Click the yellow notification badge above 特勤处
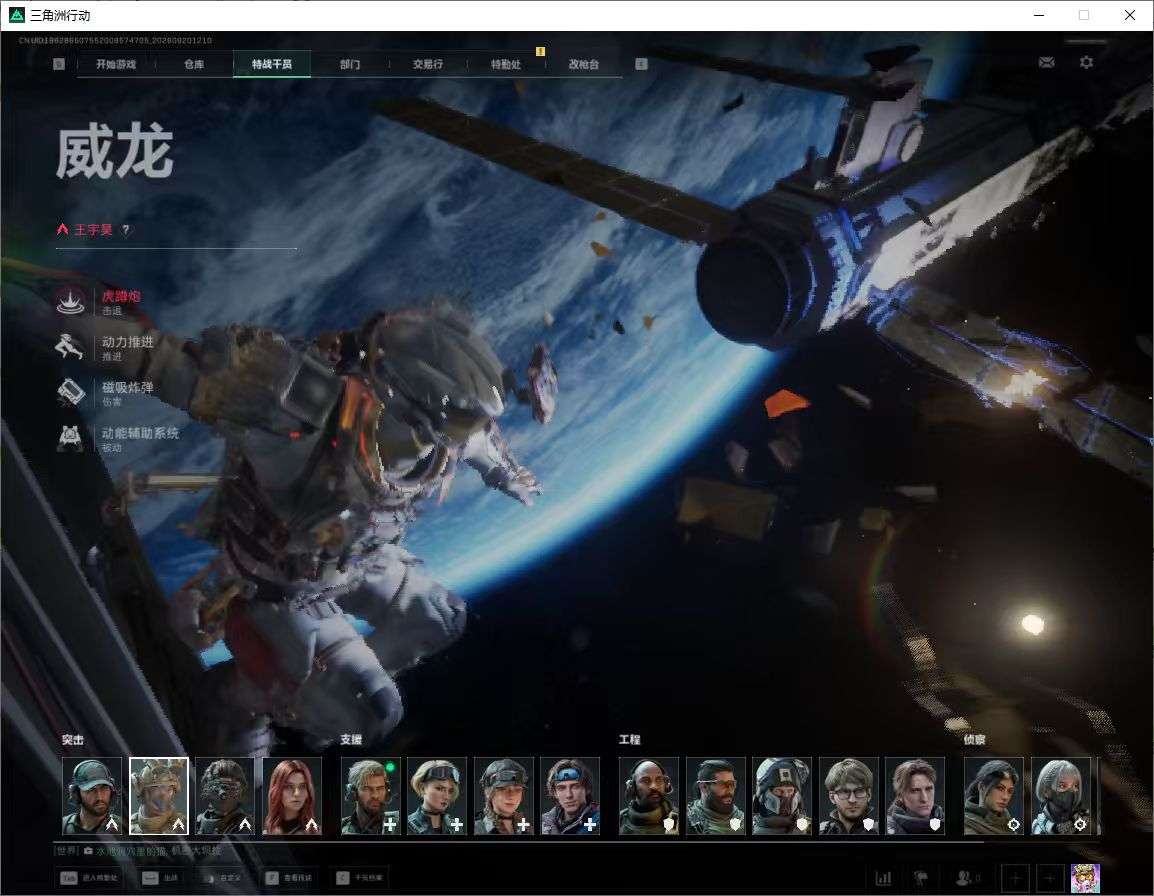Screen dimensions: 1154x896 540,52
